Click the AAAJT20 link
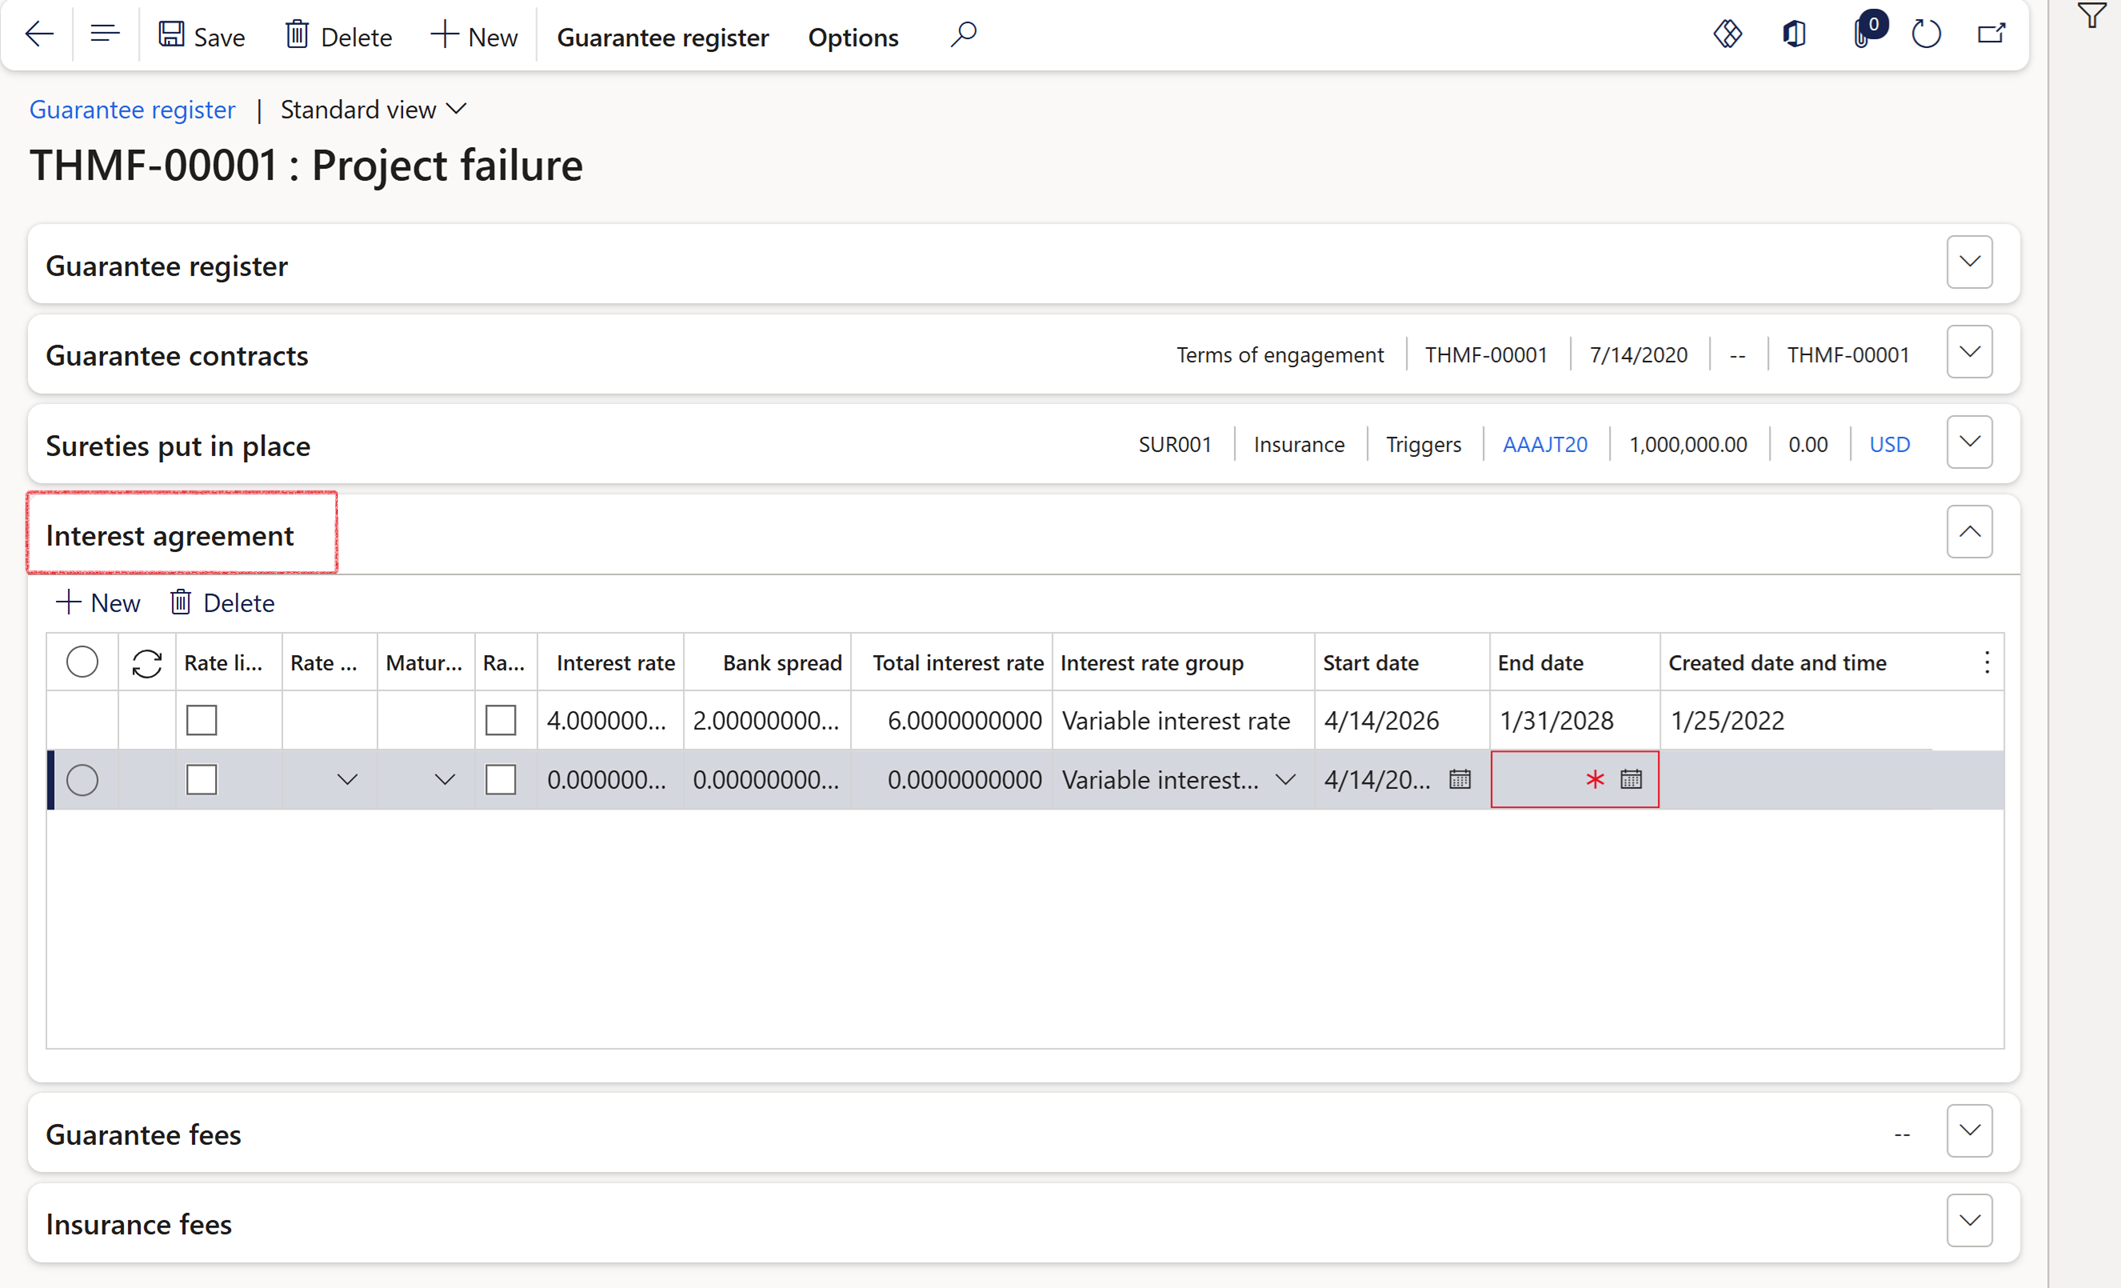Image resolution: width=2121 pixels, height=1288 pixels. 1544,444
